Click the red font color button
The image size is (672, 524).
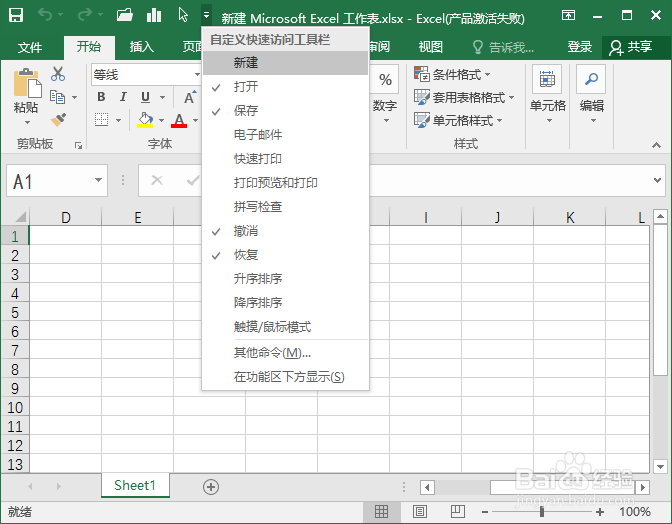(x=179, y=120)
